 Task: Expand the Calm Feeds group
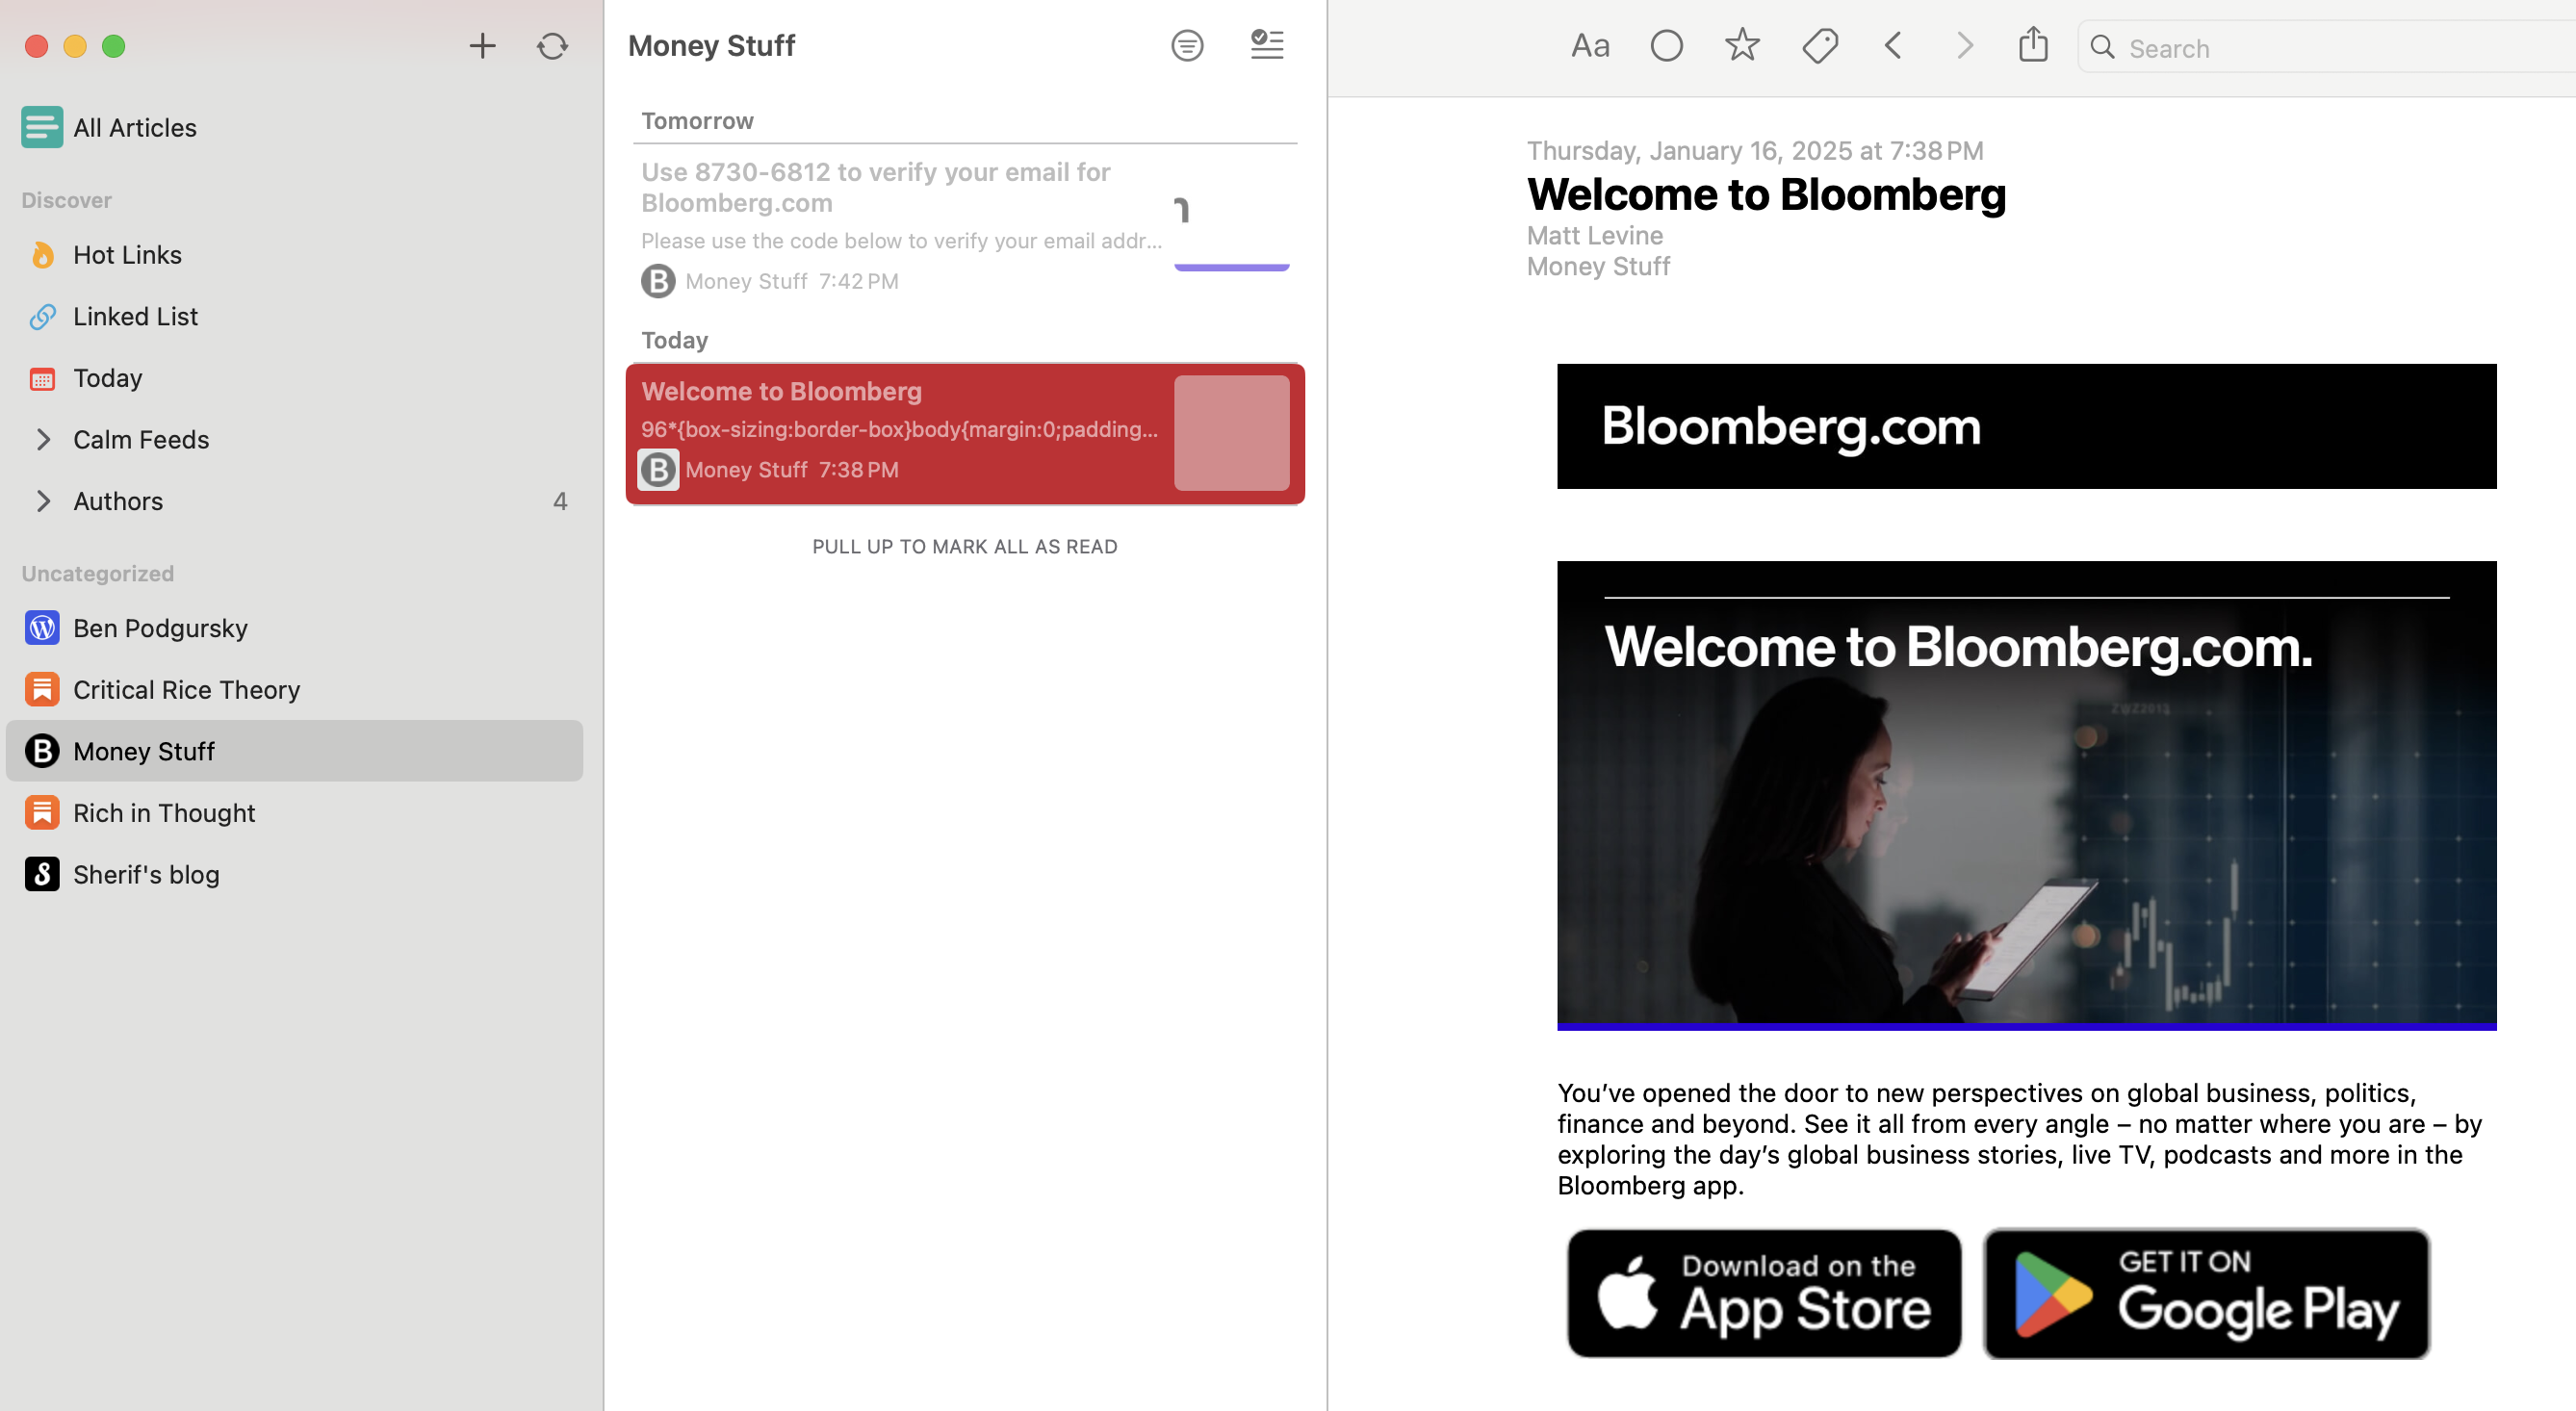click(x=43, y=439)
